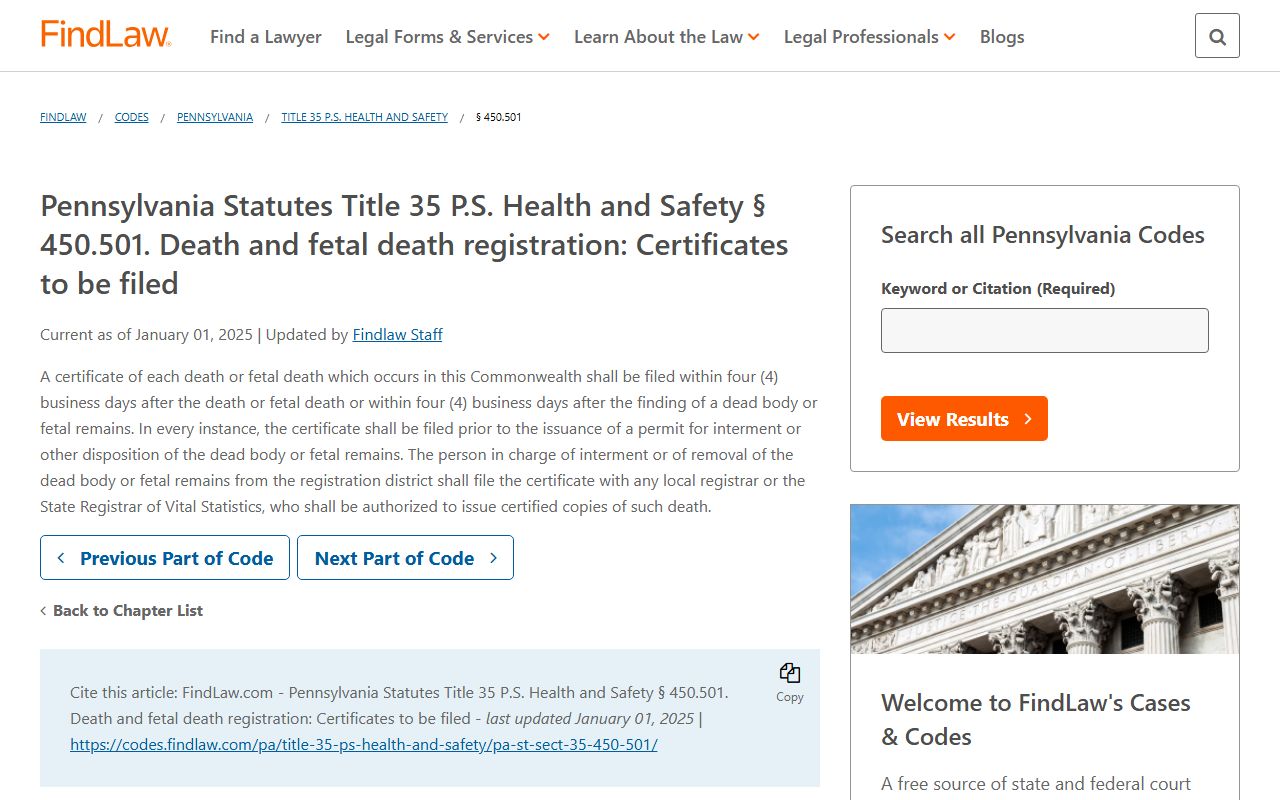Expand Learn About the Law menu

point(667,37)
